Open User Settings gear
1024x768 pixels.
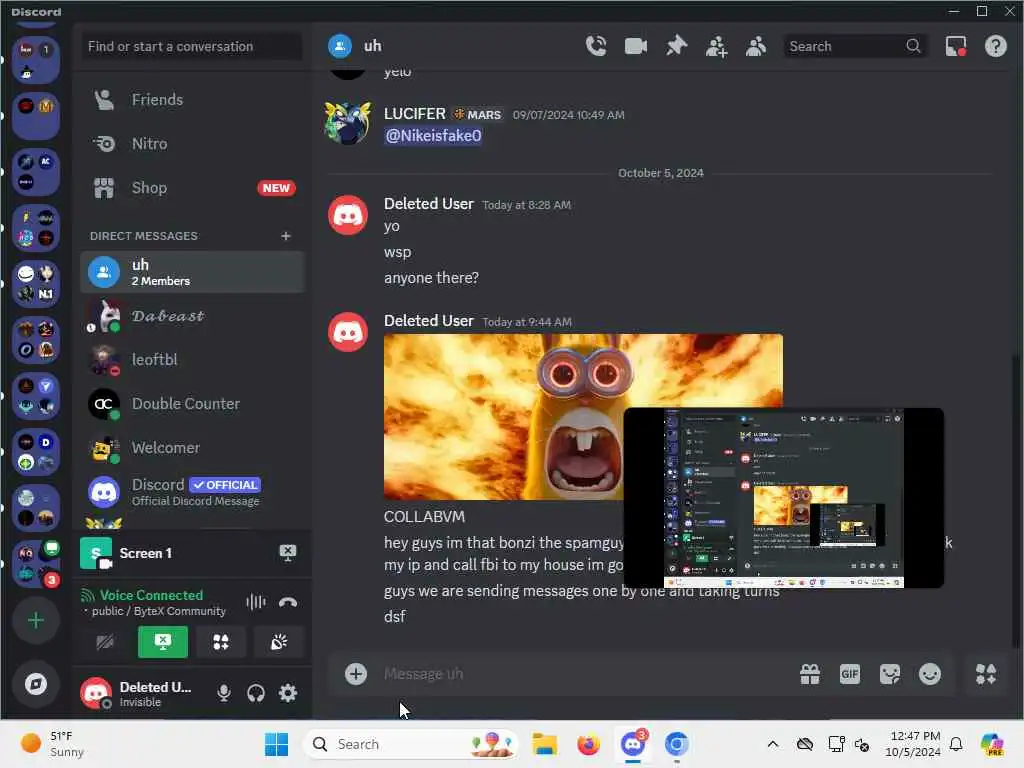click(288, 693)
